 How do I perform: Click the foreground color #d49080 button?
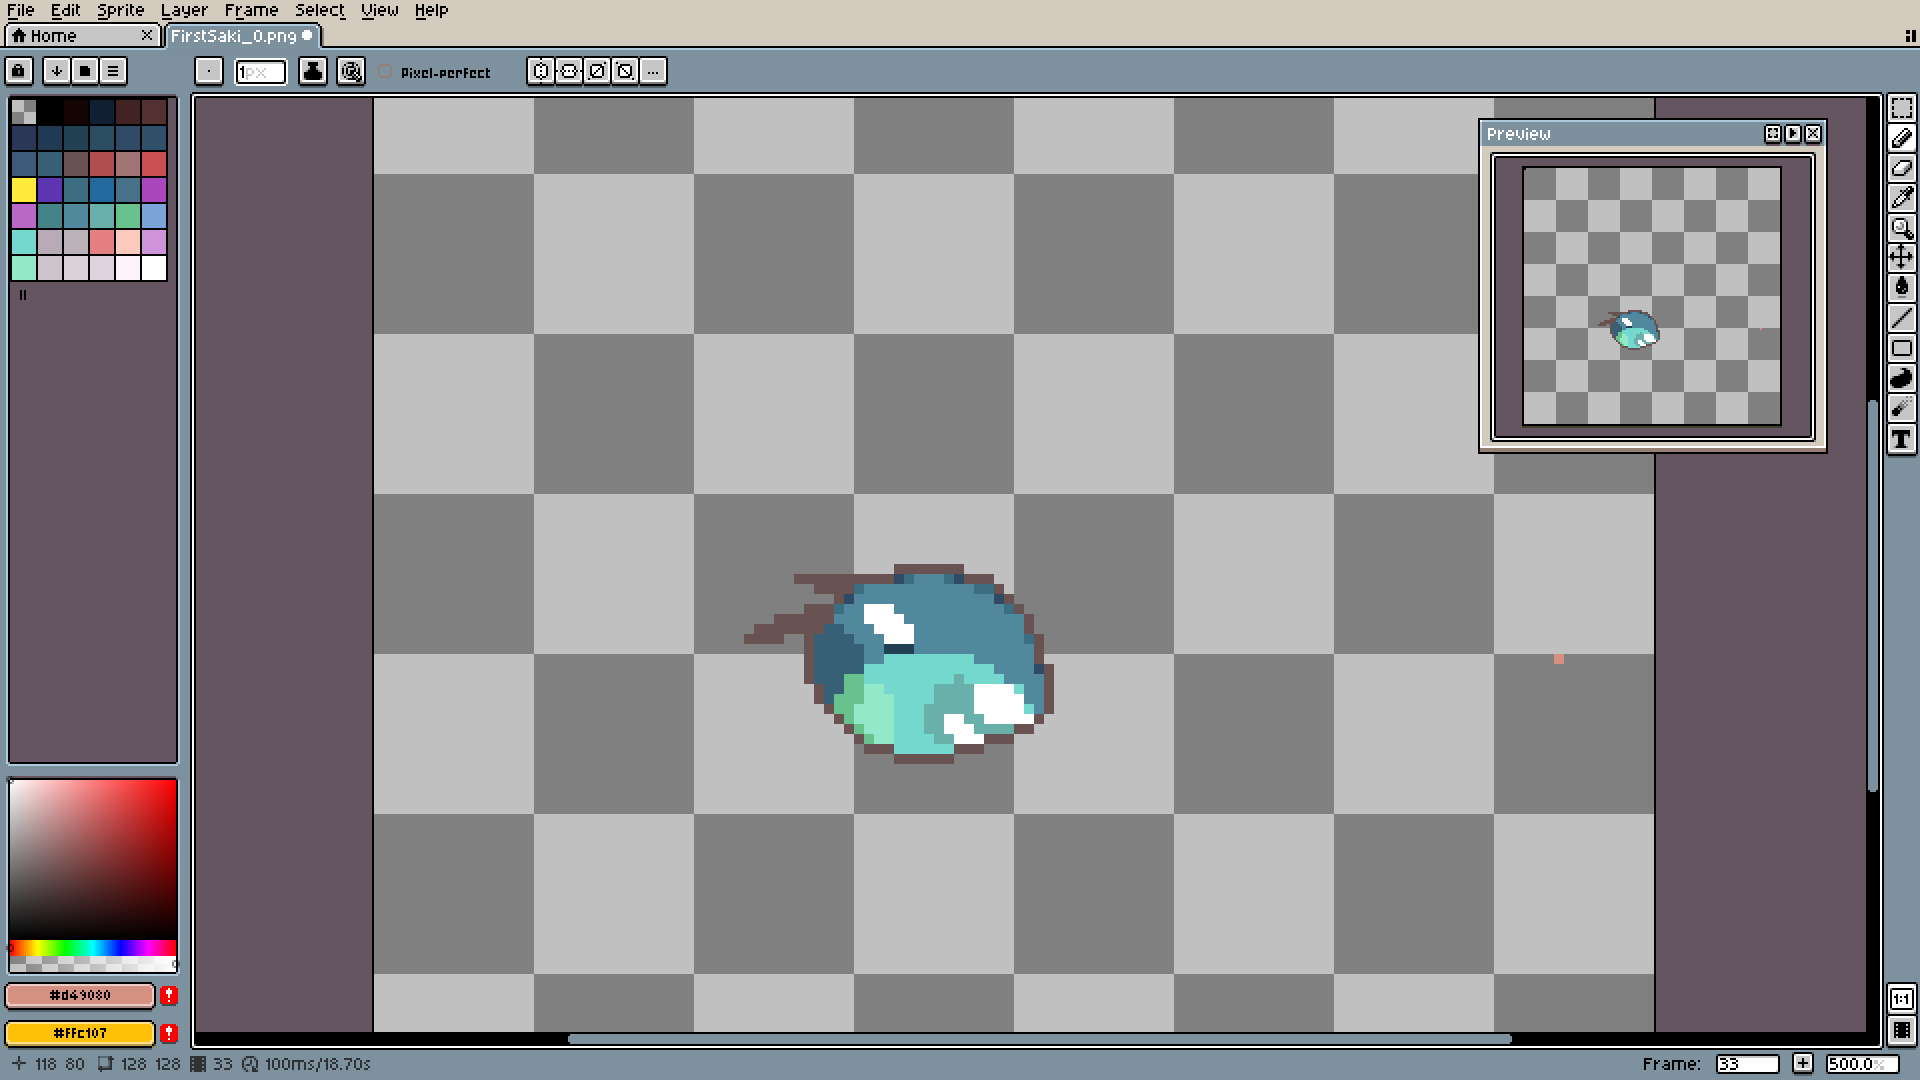coord(80,995)
